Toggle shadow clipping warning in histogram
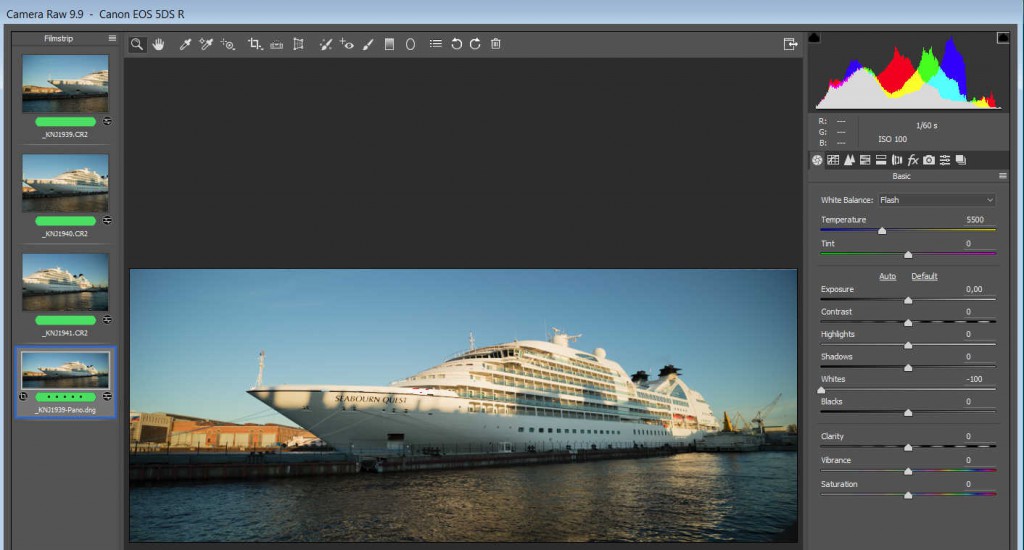Screen dimensions: 1024x550 [814, 38]
